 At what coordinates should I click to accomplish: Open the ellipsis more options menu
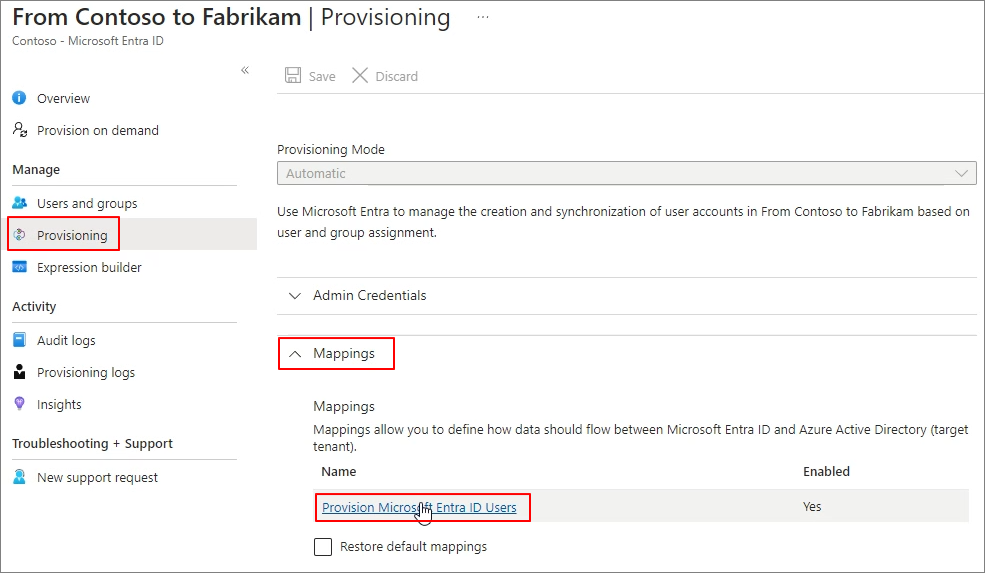pyautogui.click(x=482, y=17)
